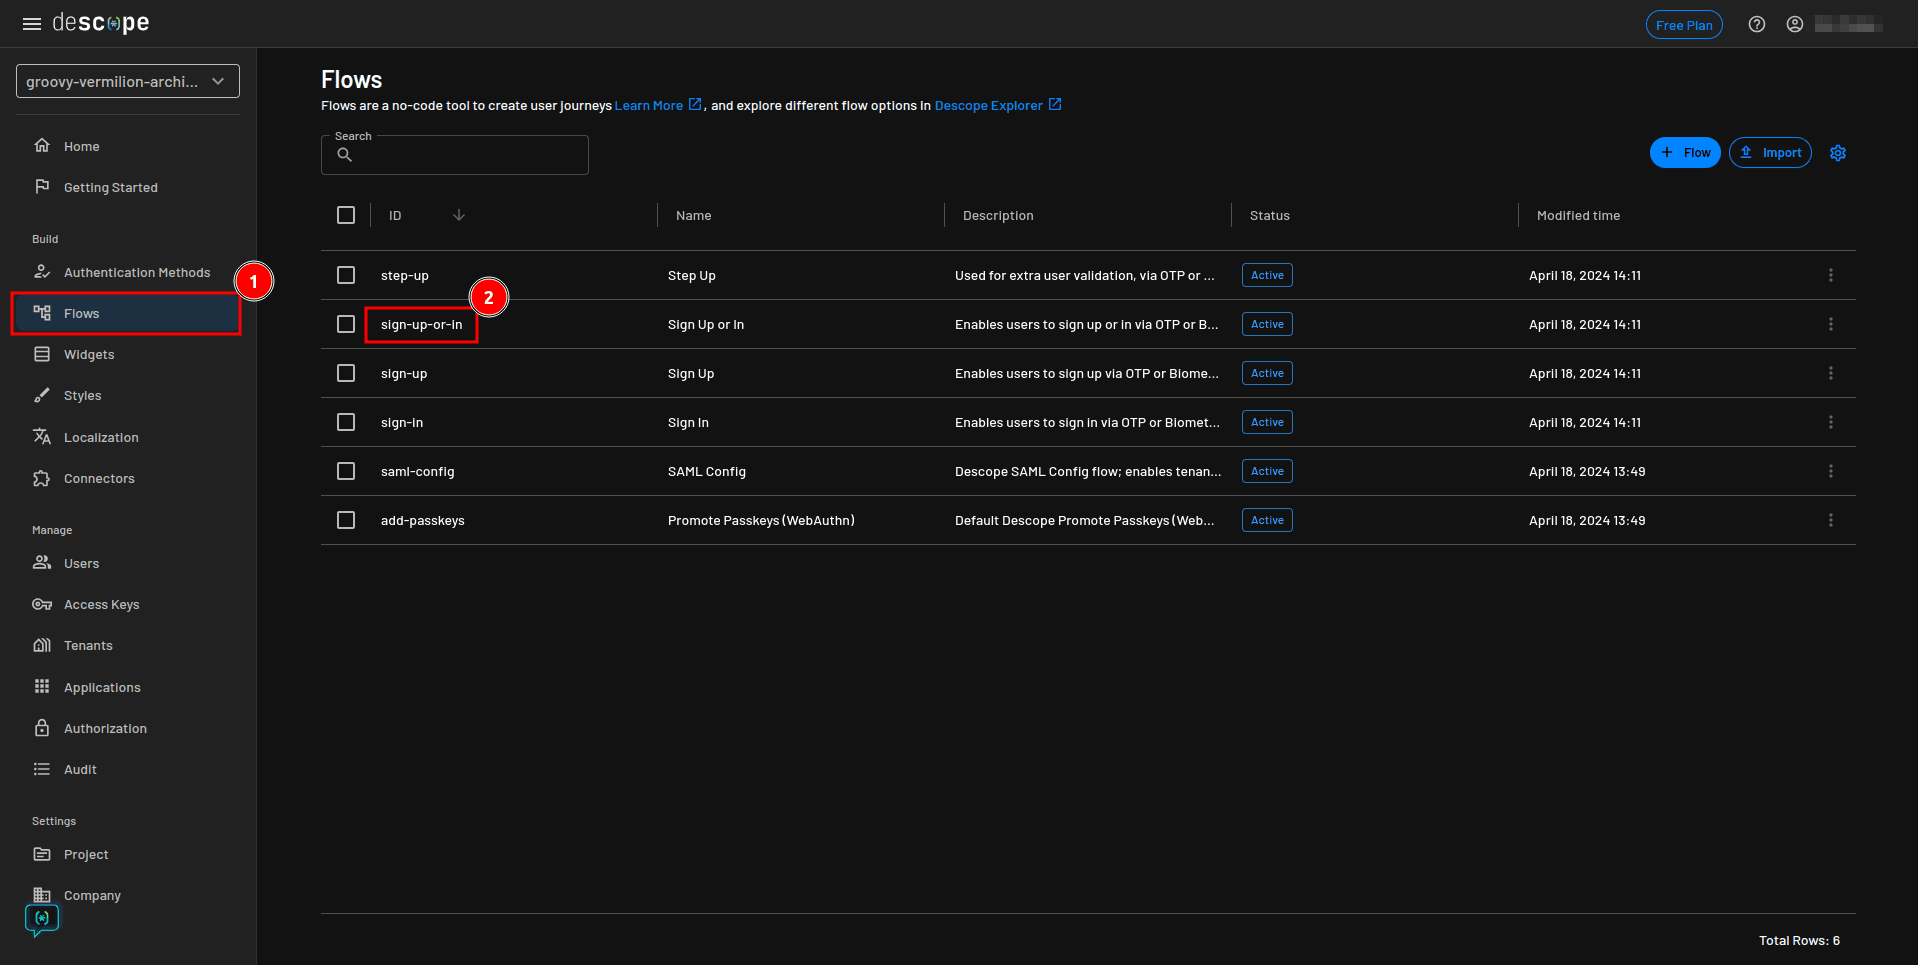Follow the Descope Explorer link

(988, 106)
